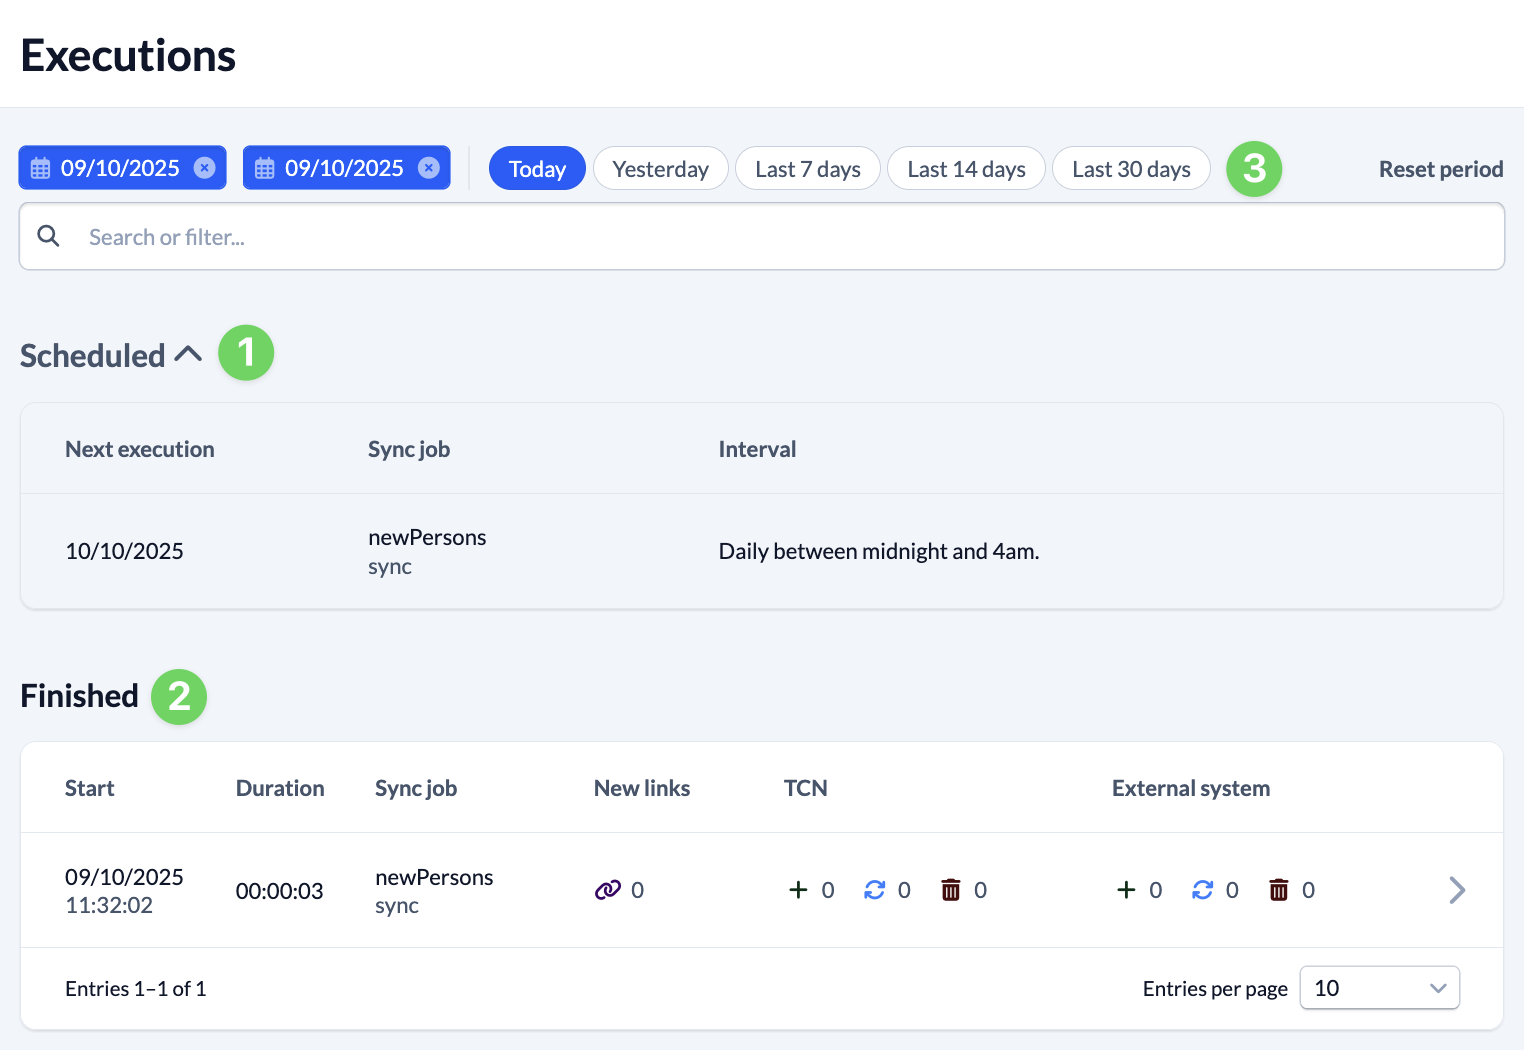Click the TCN plus created icon

click(798, 890)
